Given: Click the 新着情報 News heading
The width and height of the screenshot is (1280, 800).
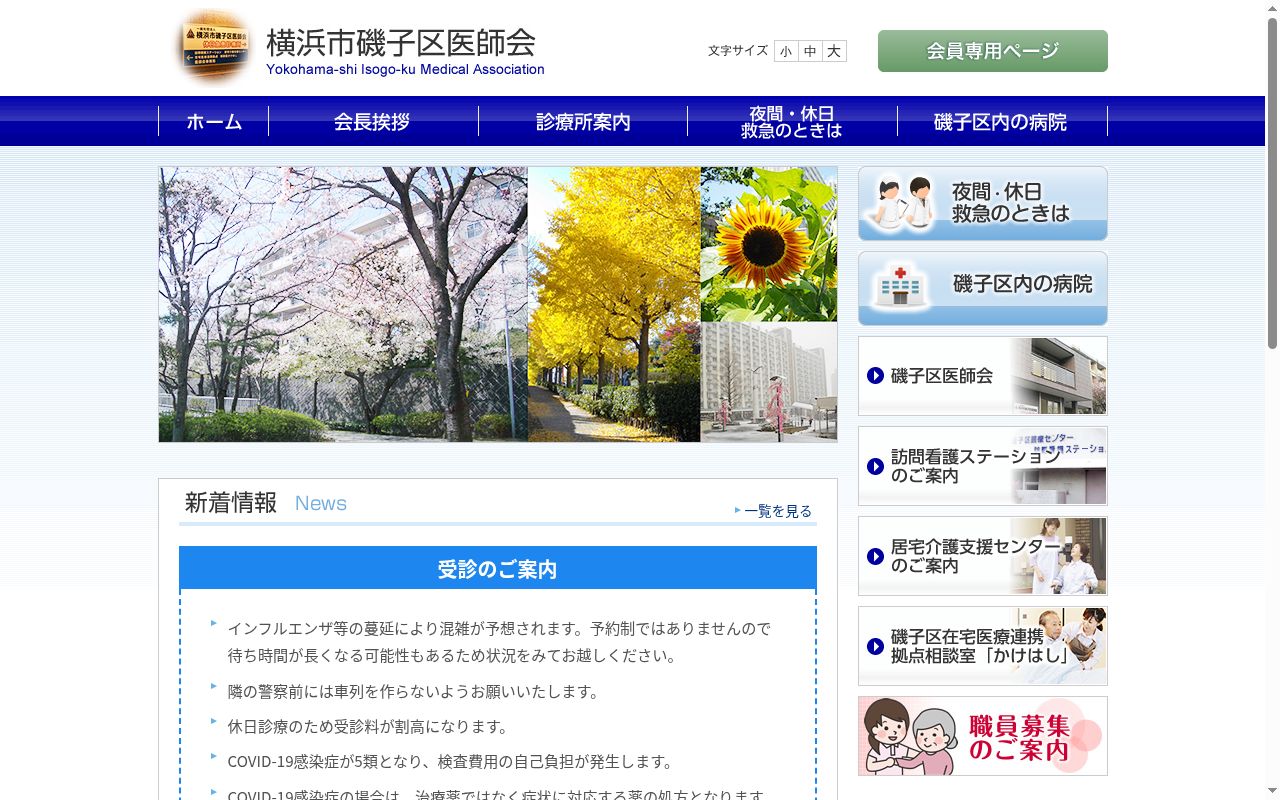Looking at the screenshot, I should [266, 503].
